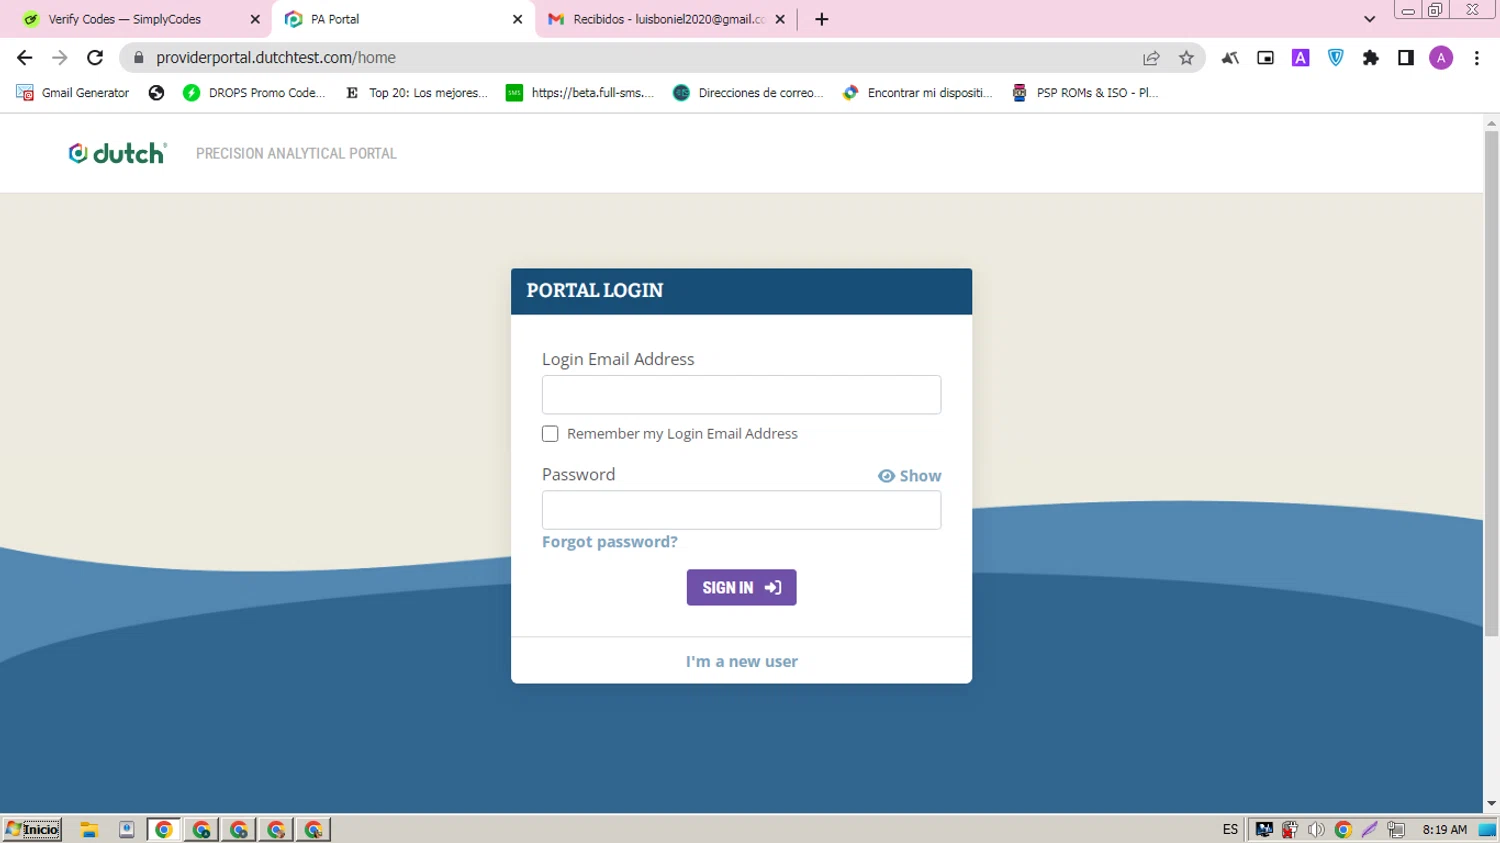The width and height of the screenshot is (1500, 843).
Task: Open the purple A extension icon
Action: pyautogui.click(x=1300, y=58)
